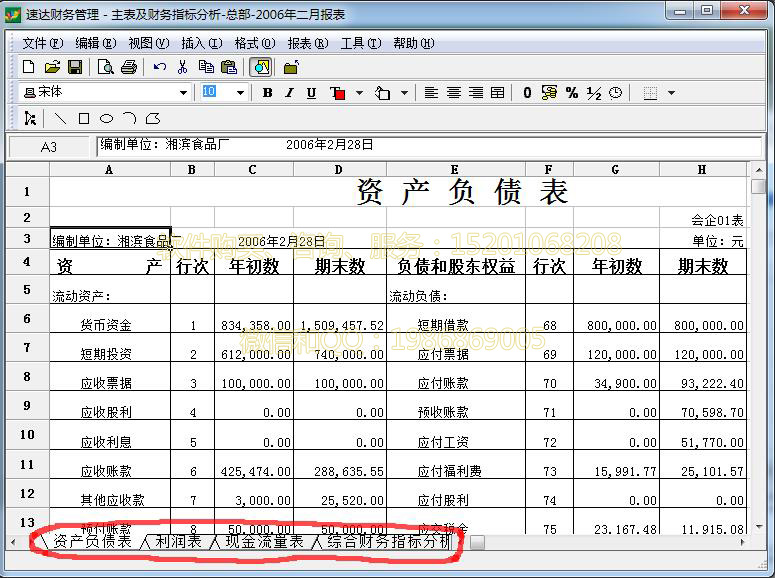The height and width of the screenshot is (578, 775).
Task: Click the red font color swatch
Action: (337, 93)
